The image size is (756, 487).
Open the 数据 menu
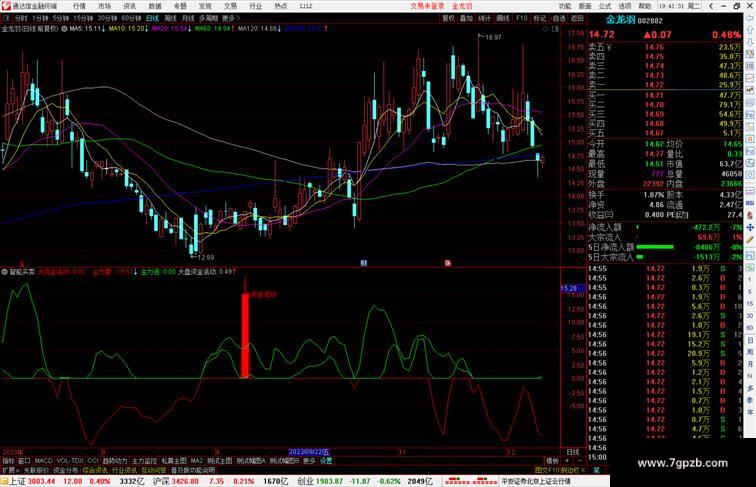[155, 6]
